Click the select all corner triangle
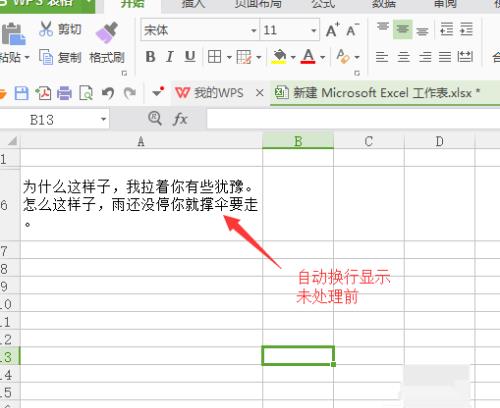Screen dimensions: 500x408 click(x=12, y=141)
